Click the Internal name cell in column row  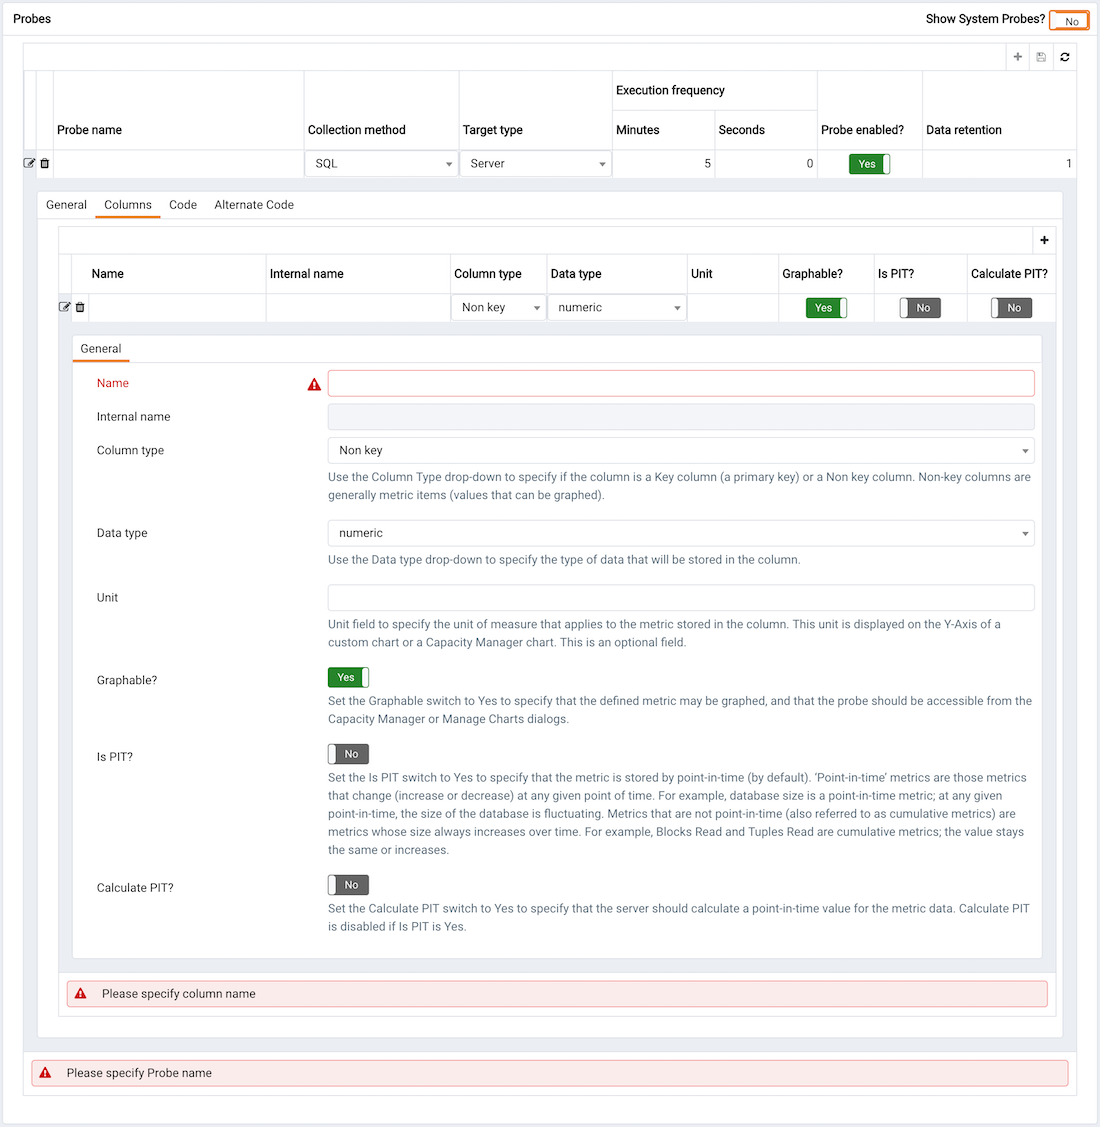358,308
